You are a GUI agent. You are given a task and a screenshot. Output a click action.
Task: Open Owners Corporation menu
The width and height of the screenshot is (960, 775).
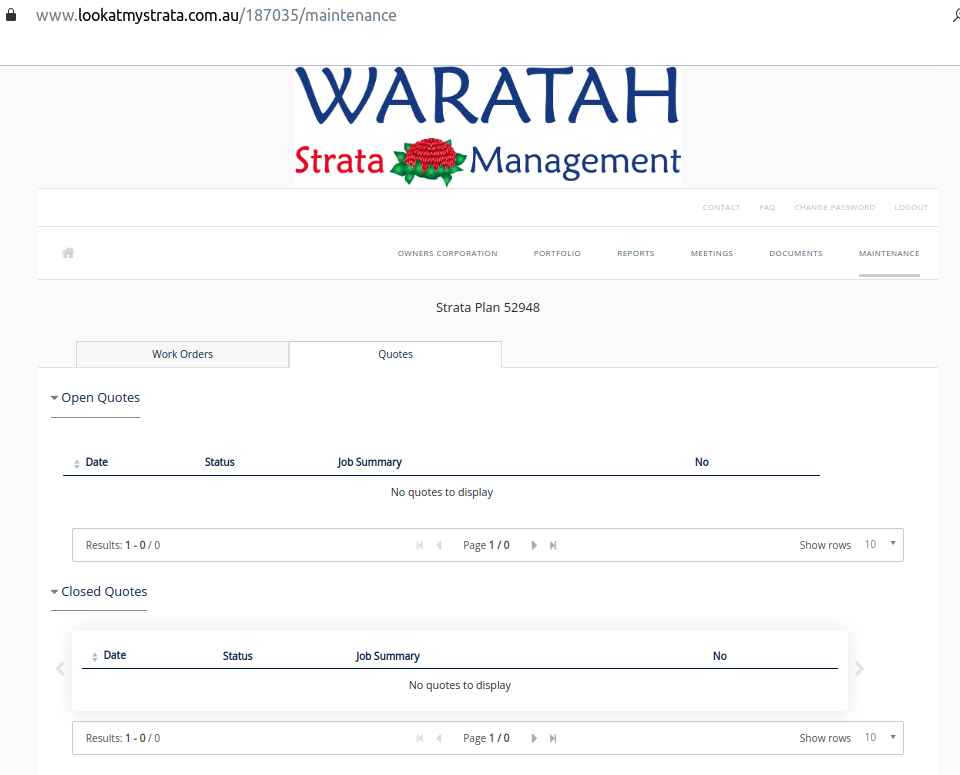coord(448,253)
